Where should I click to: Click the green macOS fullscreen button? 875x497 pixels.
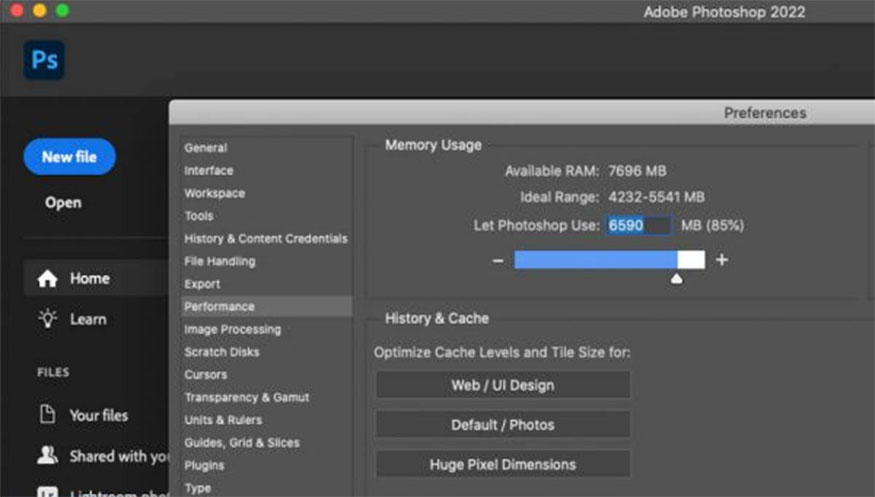[x=62, y=10]
